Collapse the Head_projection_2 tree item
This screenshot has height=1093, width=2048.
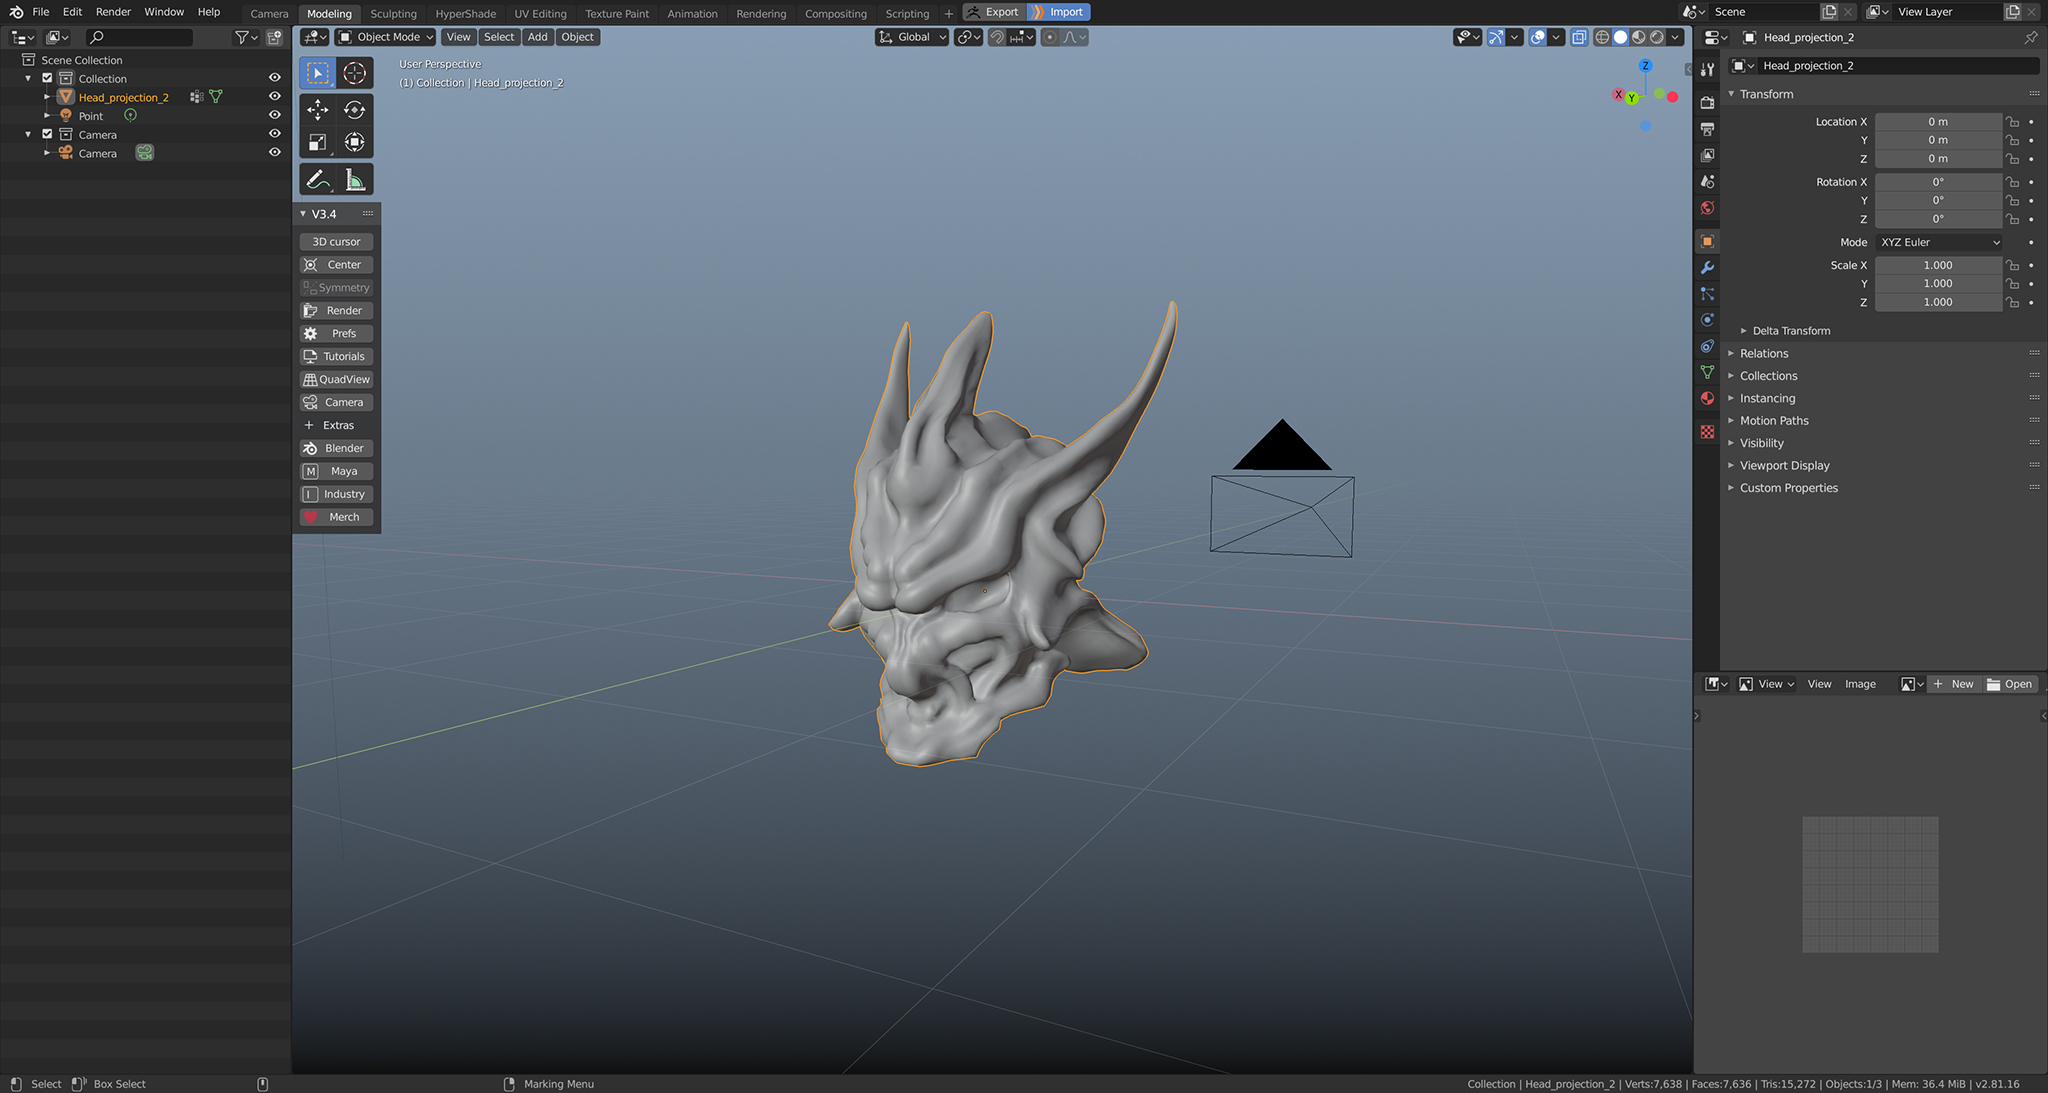[x=46, y=97]
